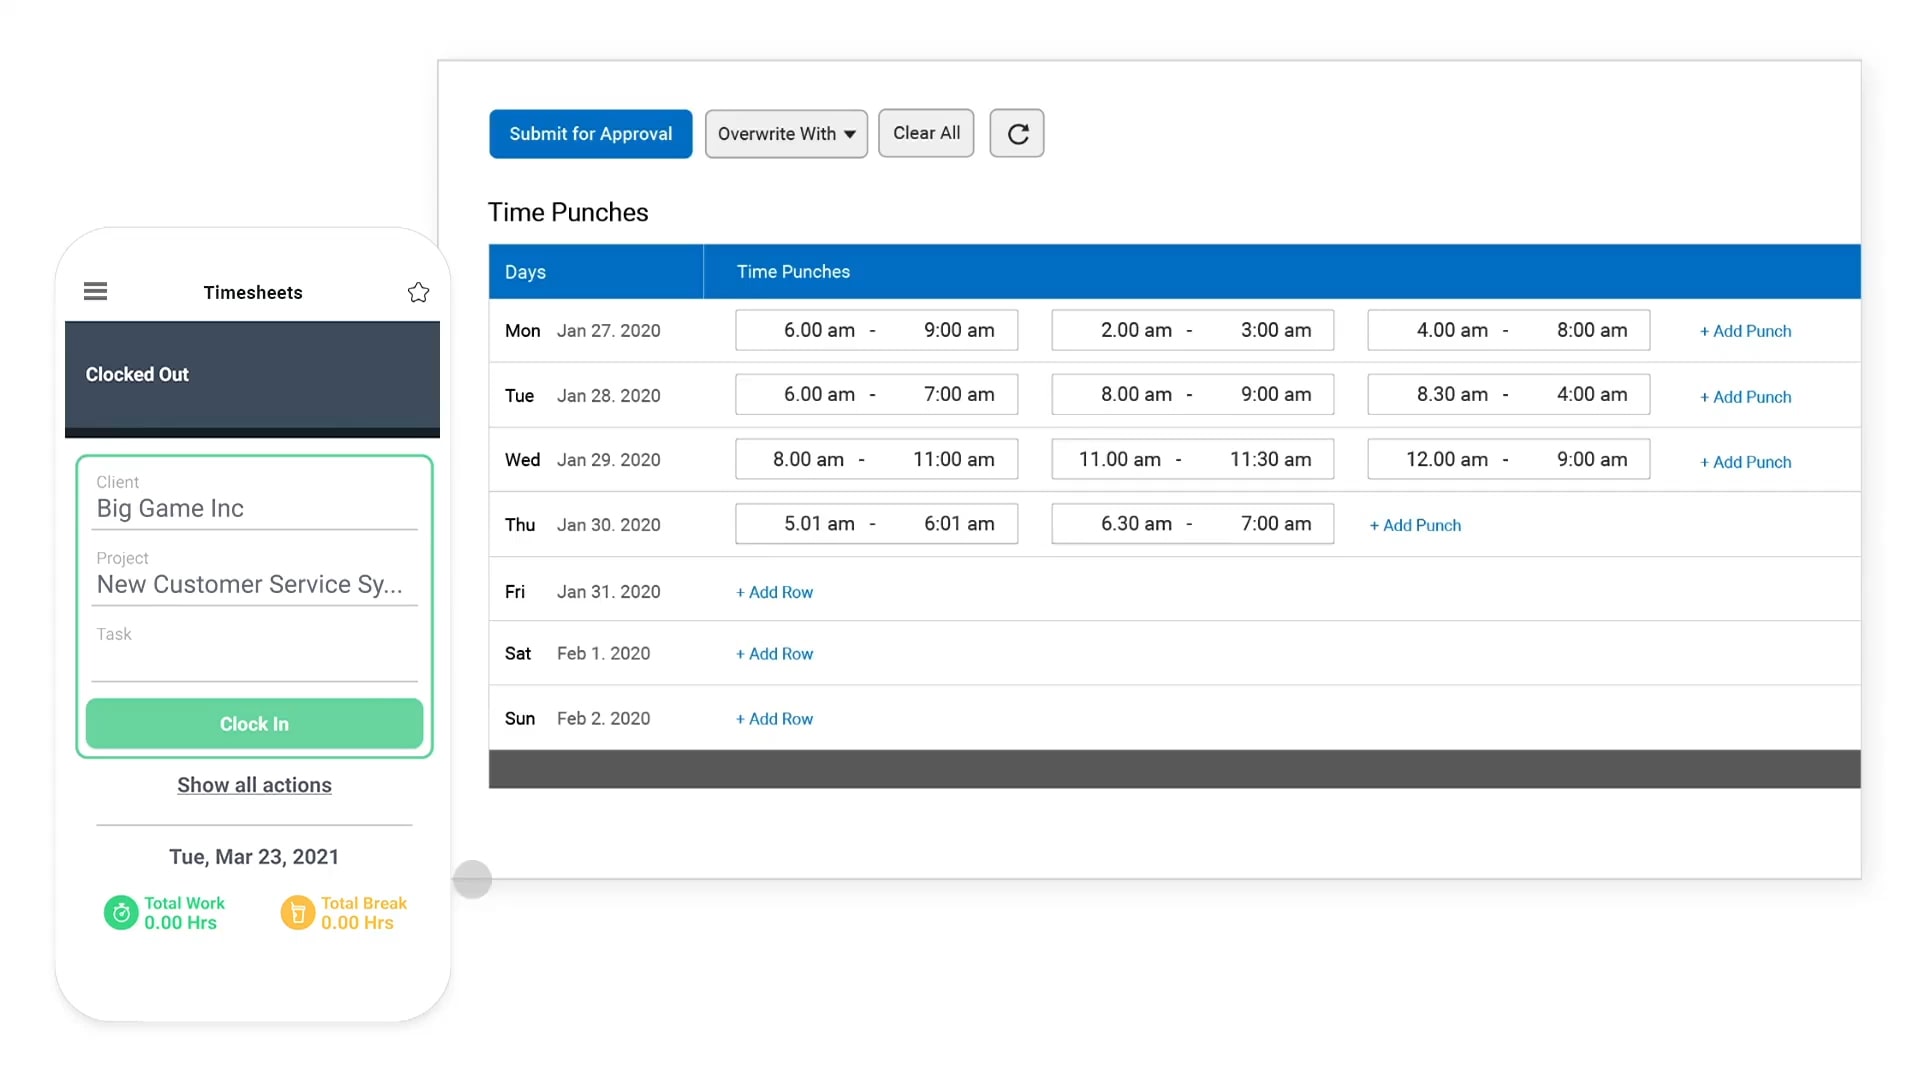Edit Thursday 5.01 am start time

819,523
